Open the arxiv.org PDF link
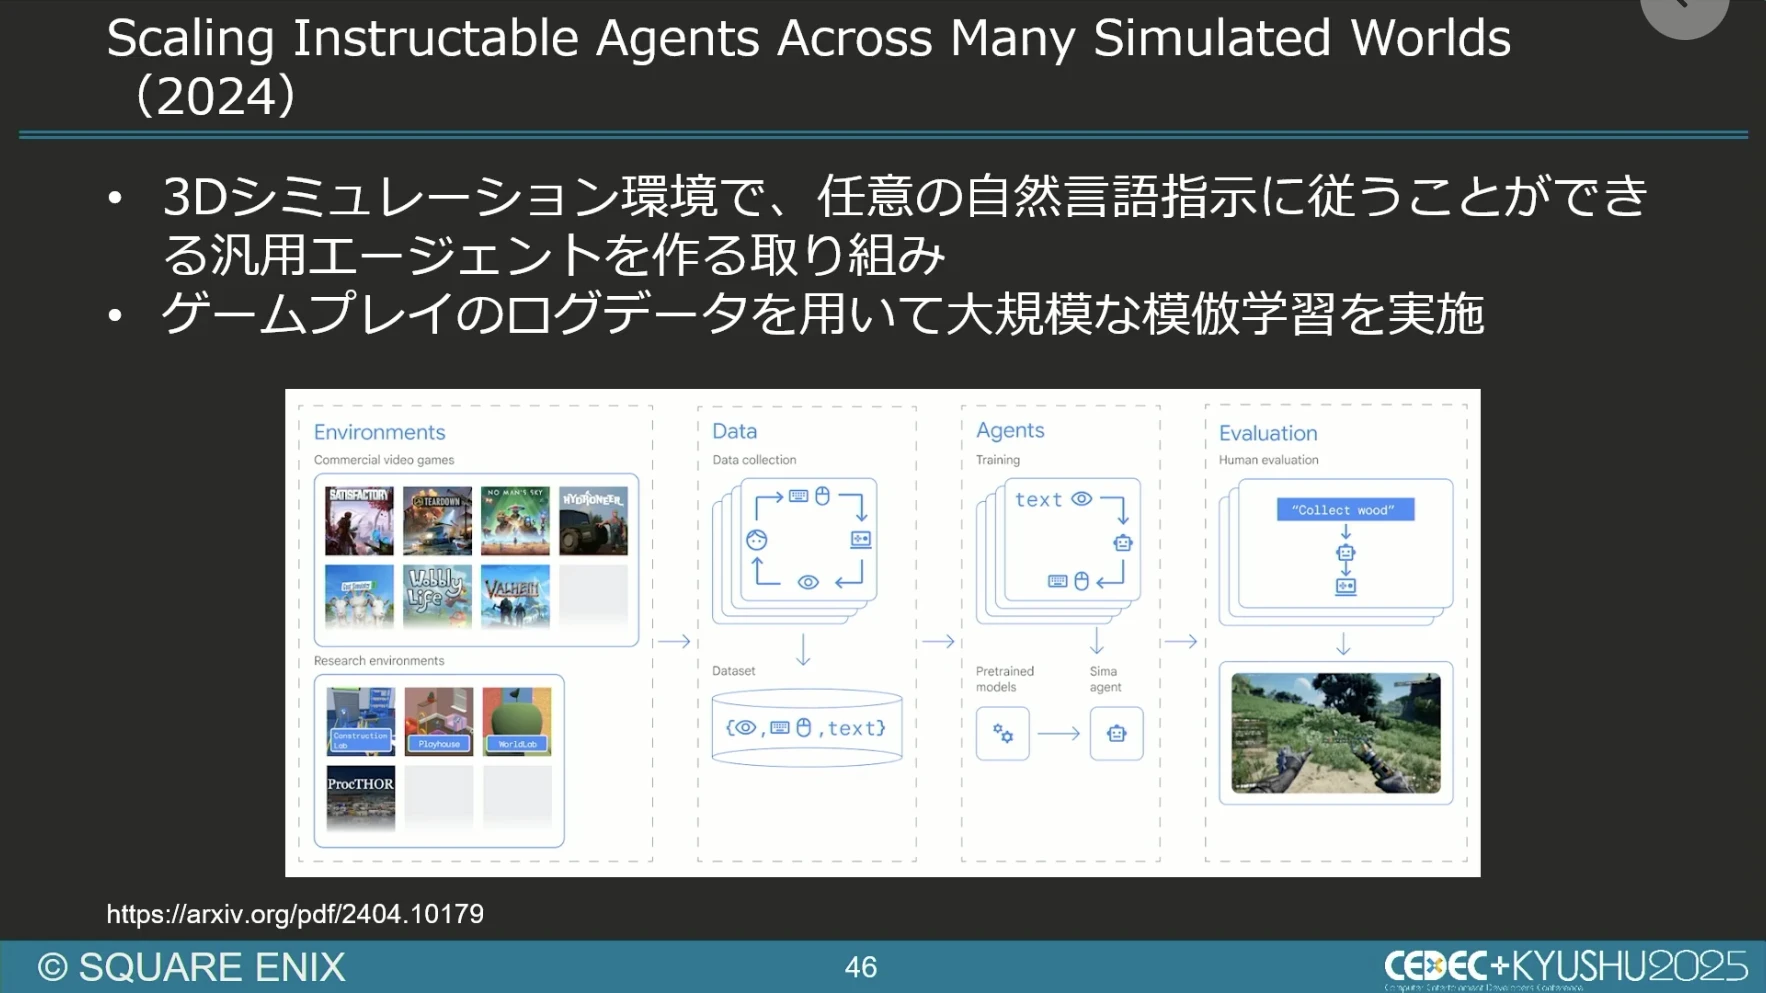 [x=295, y=914]
